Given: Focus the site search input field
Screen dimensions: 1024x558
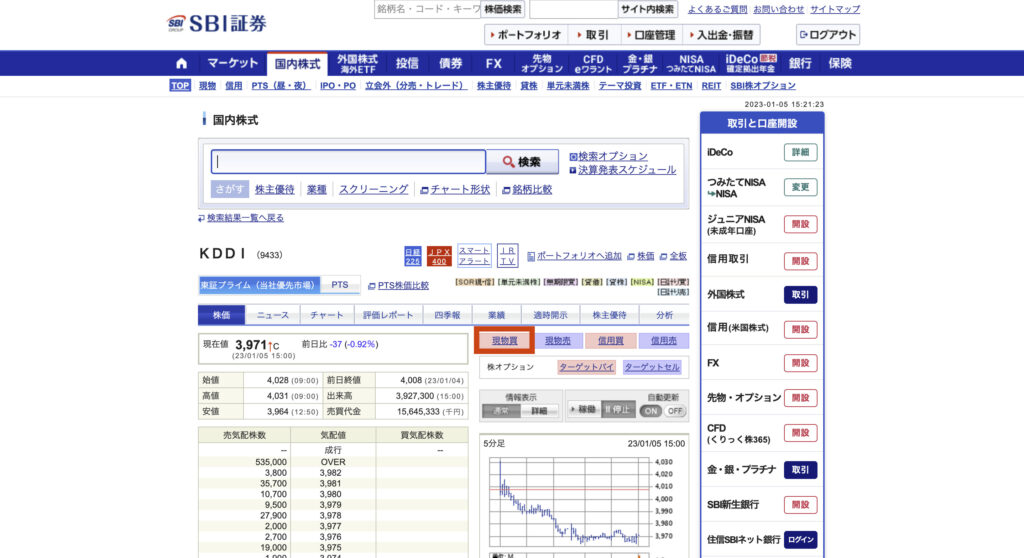Looking at the screenshot, I should (x=573, y=9).
